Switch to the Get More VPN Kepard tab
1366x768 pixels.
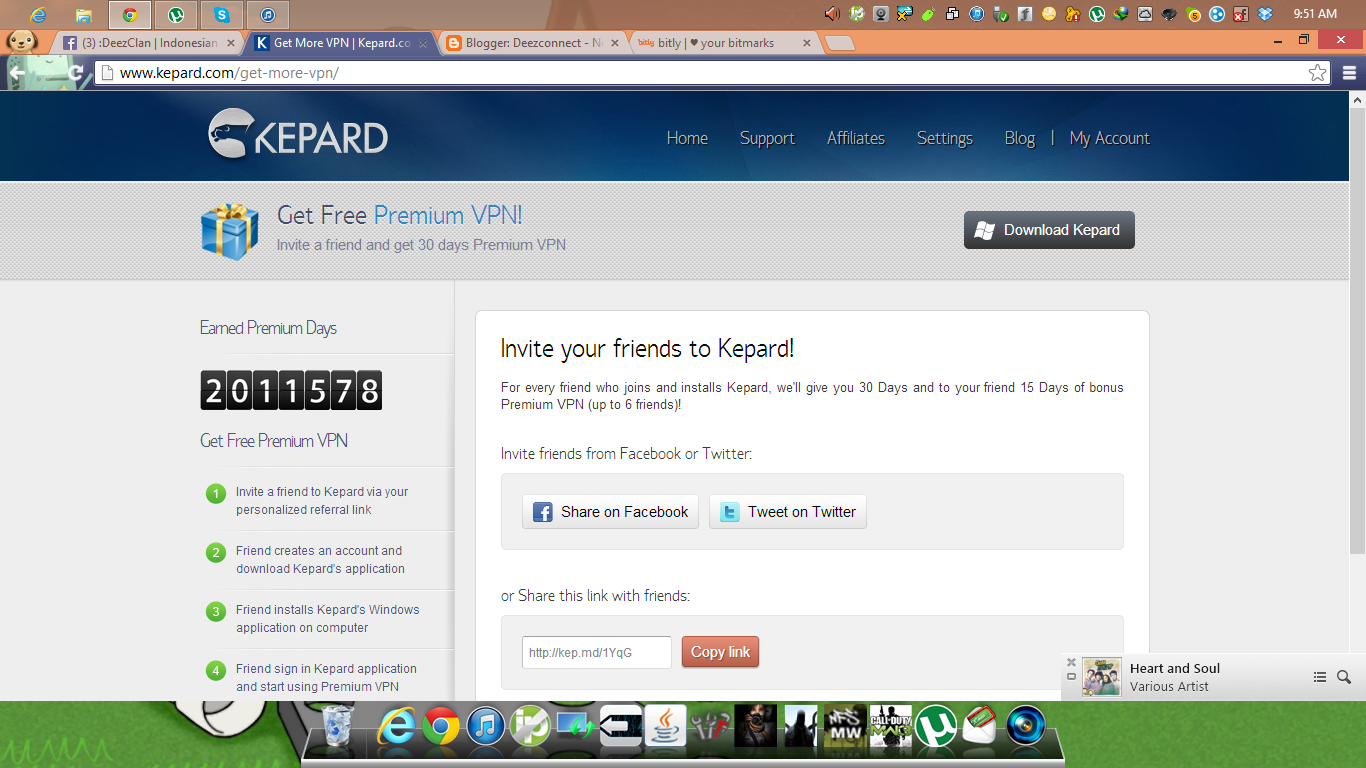(342, 43)
